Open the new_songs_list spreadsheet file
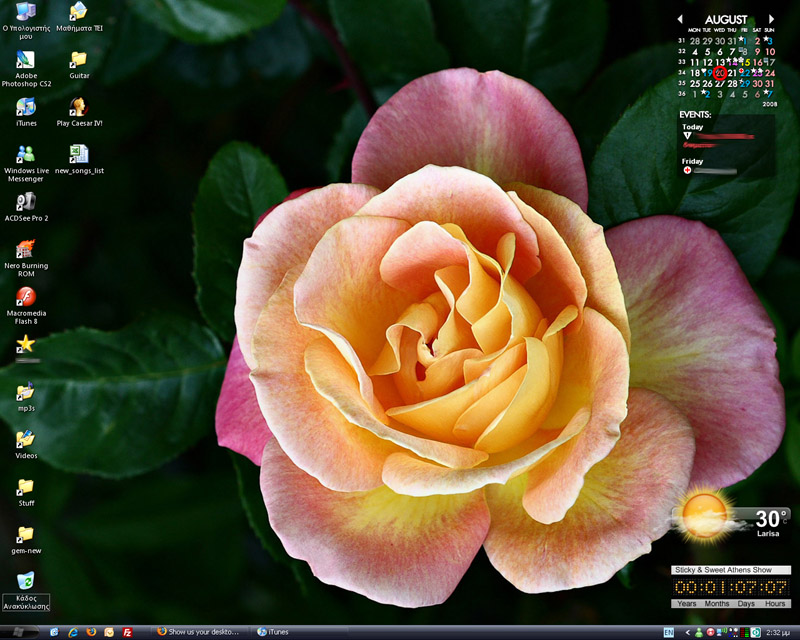This screenshot has height=640, width=800. tap(79, 154)
